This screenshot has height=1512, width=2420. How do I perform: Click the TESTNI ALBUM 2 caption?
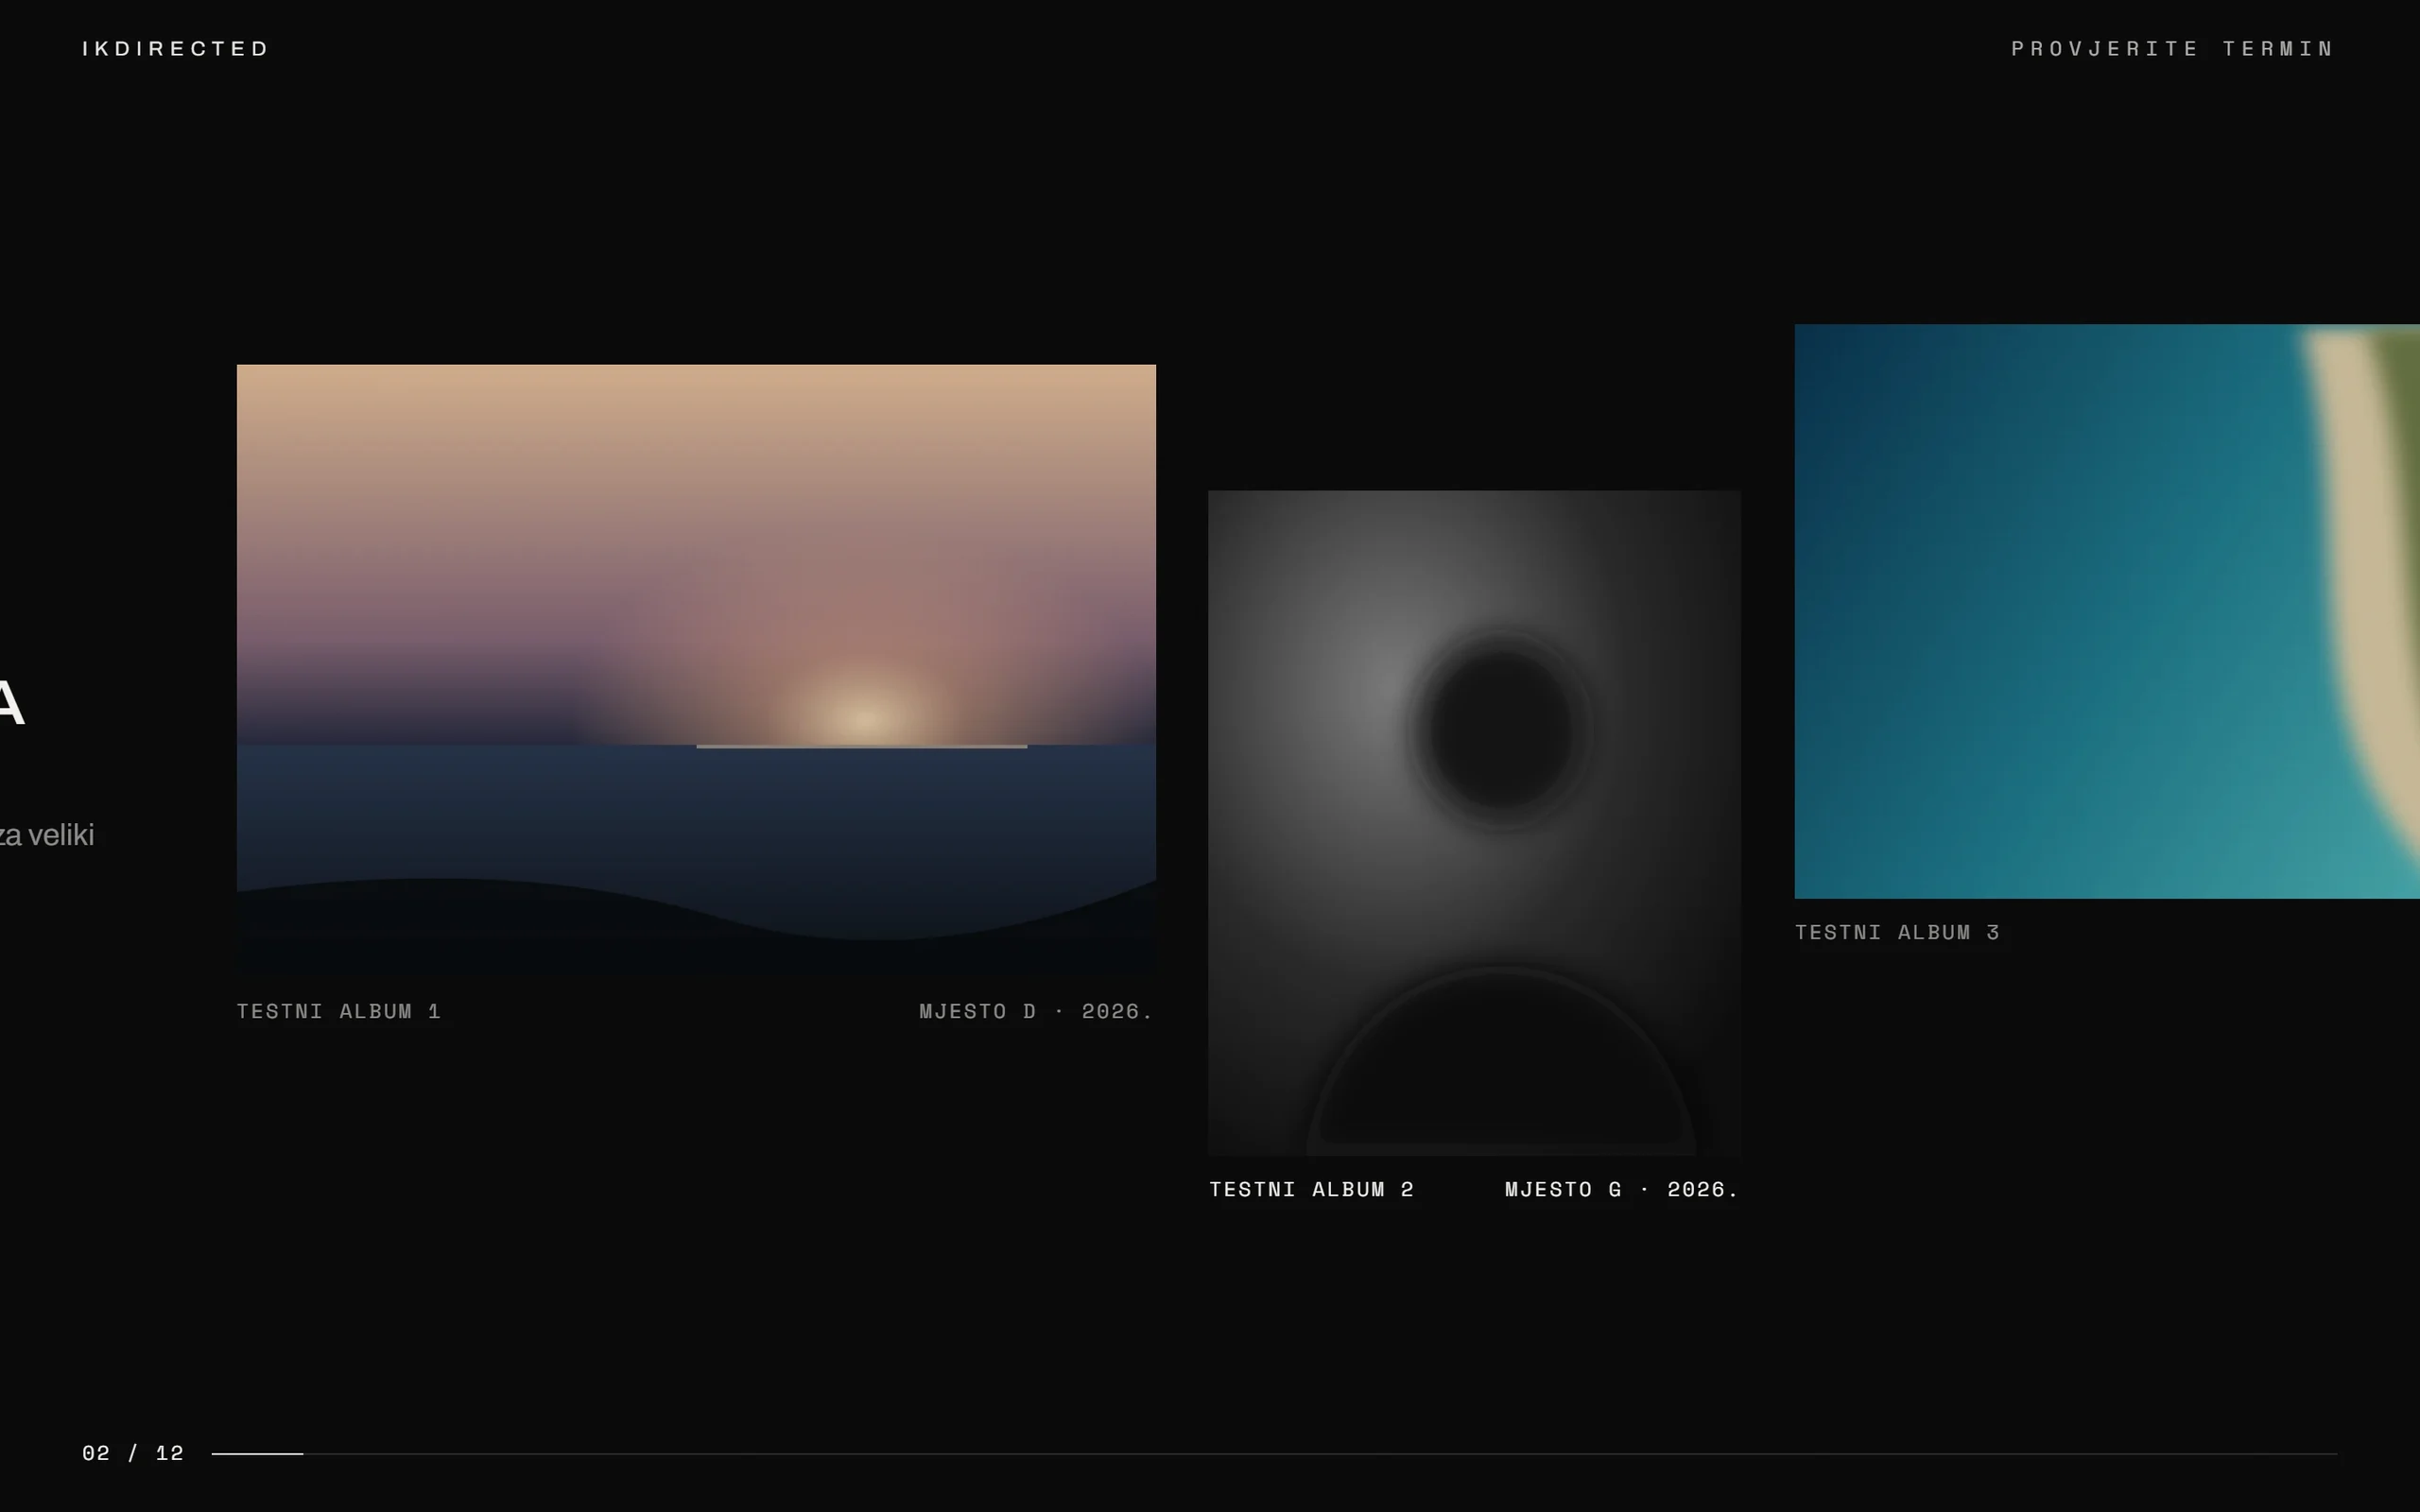tap(1312, 1189)
